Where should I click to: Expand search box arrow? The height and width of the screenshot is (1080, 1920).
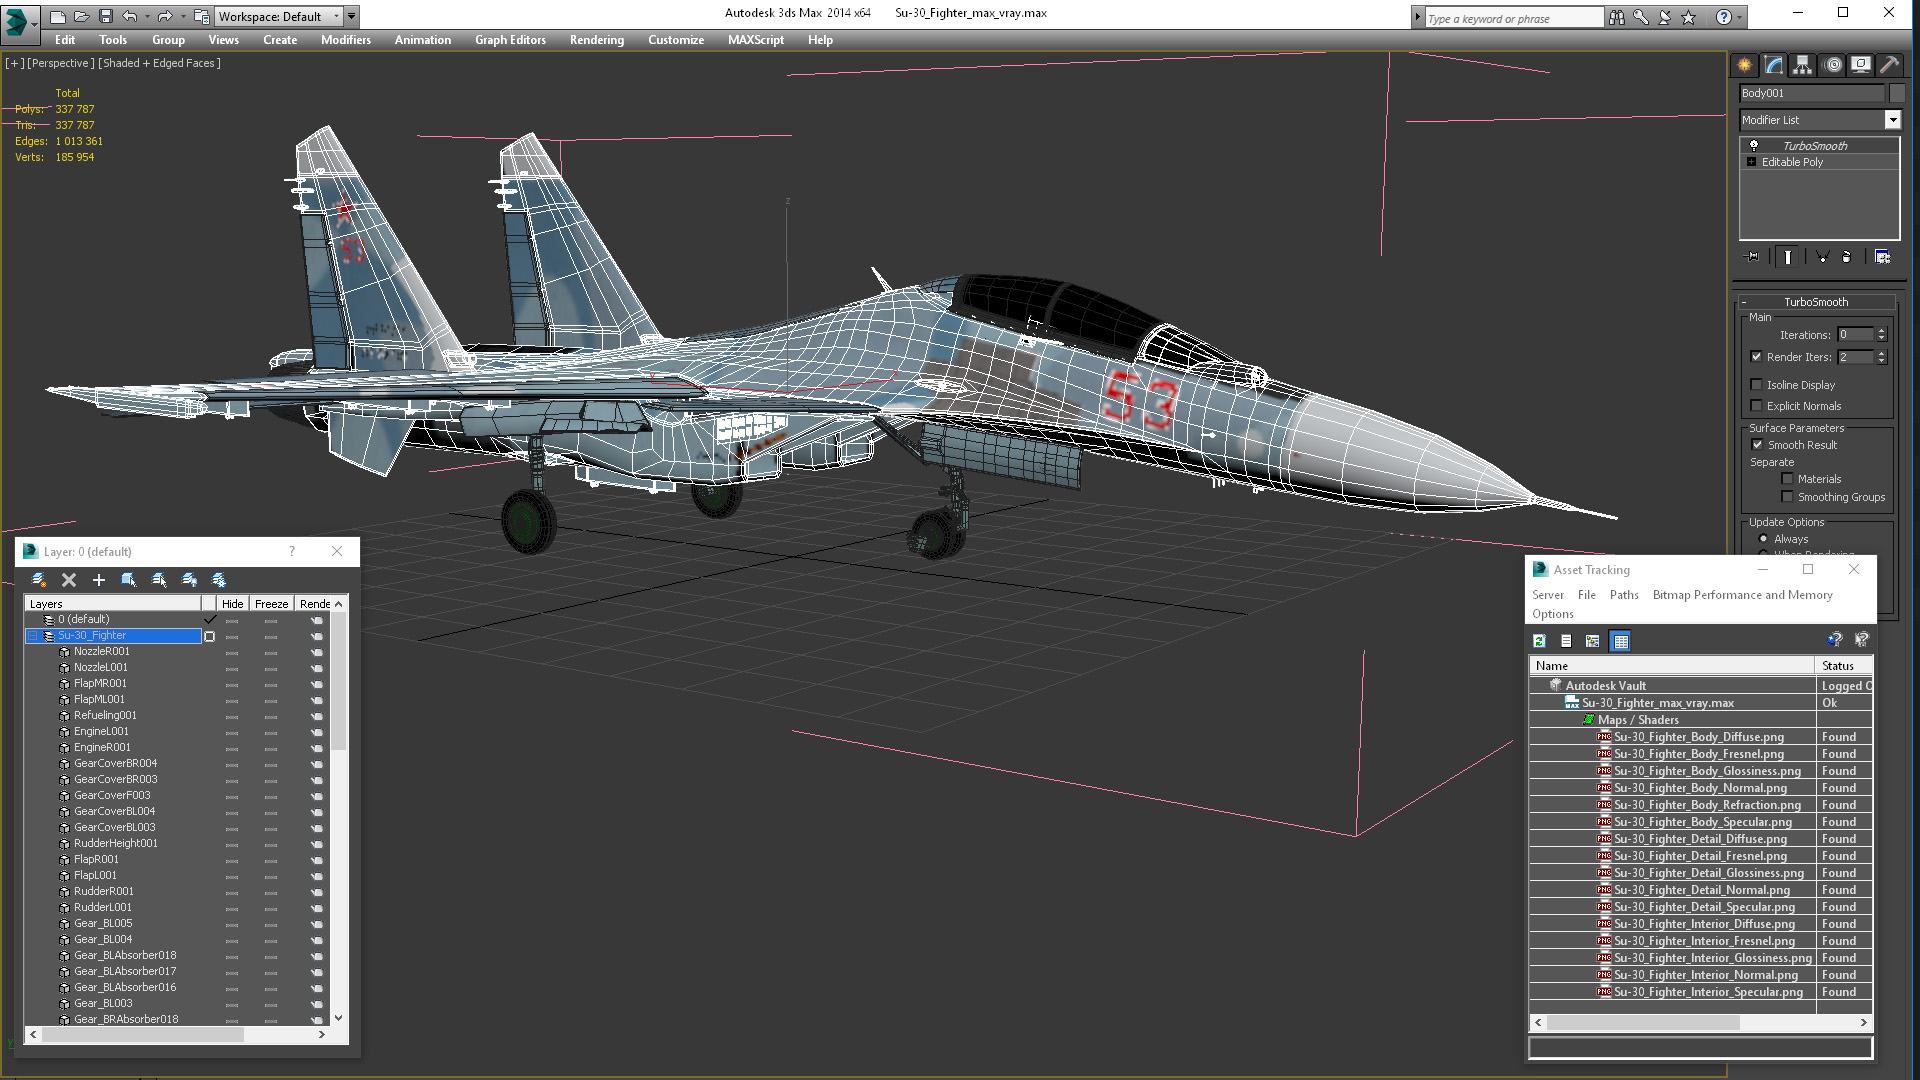[1417, 17]
